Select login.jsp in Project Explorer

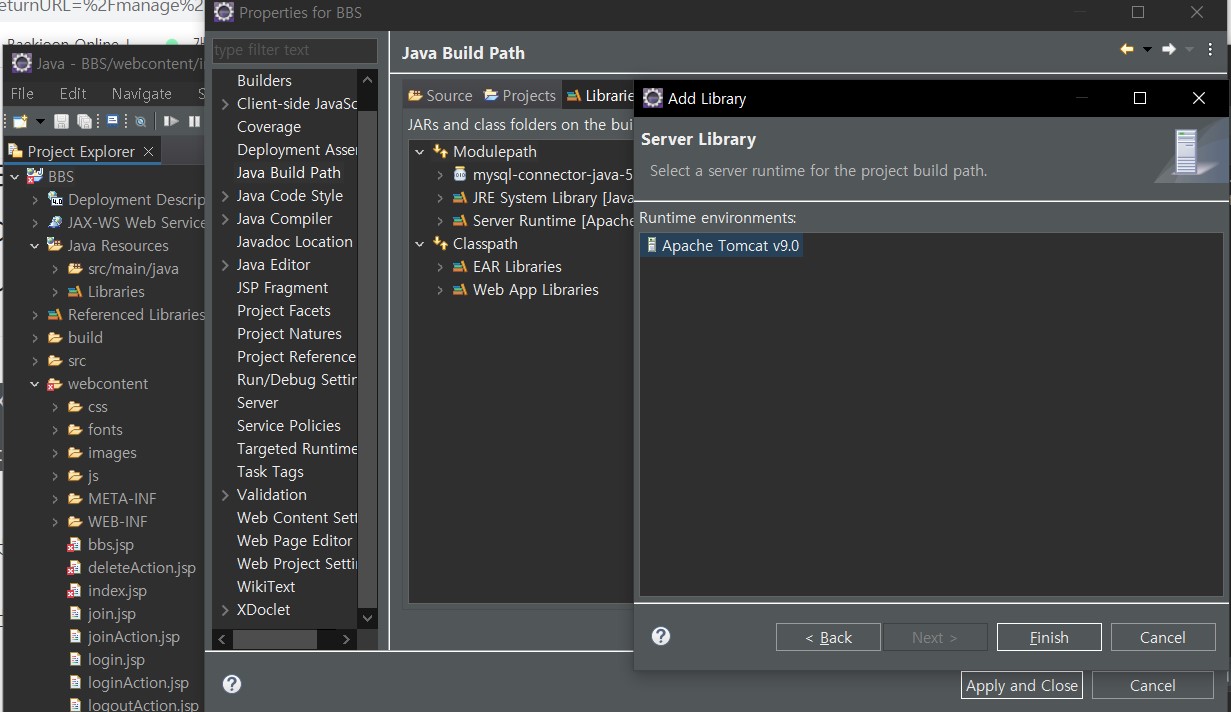coord(116,660)
